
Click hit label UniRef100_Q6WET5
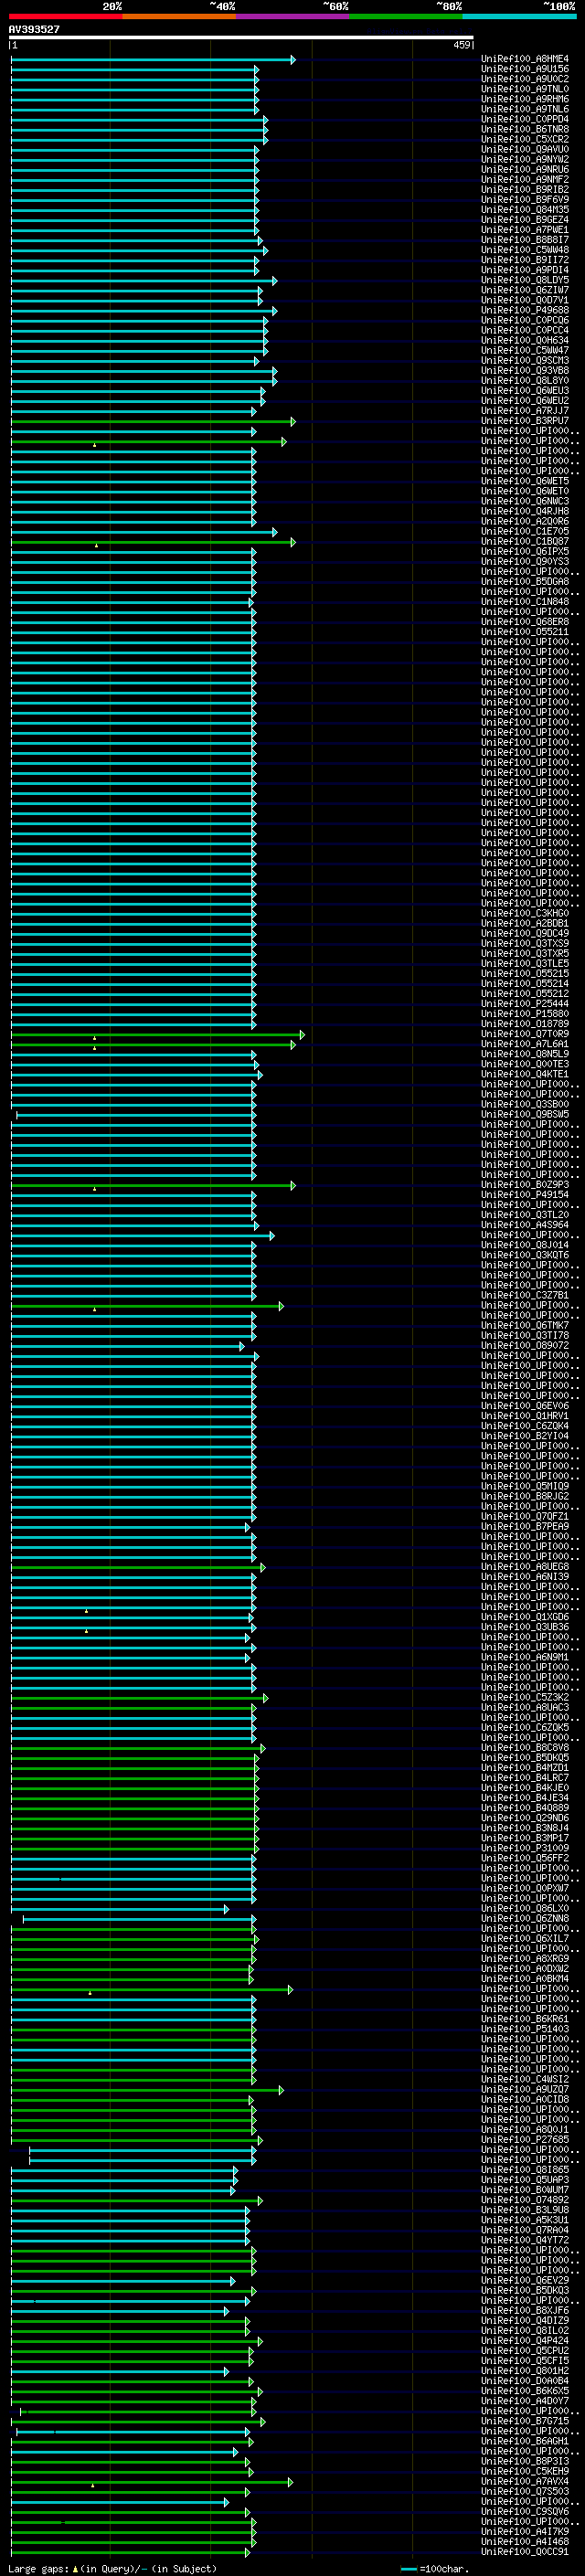(524, 481)
